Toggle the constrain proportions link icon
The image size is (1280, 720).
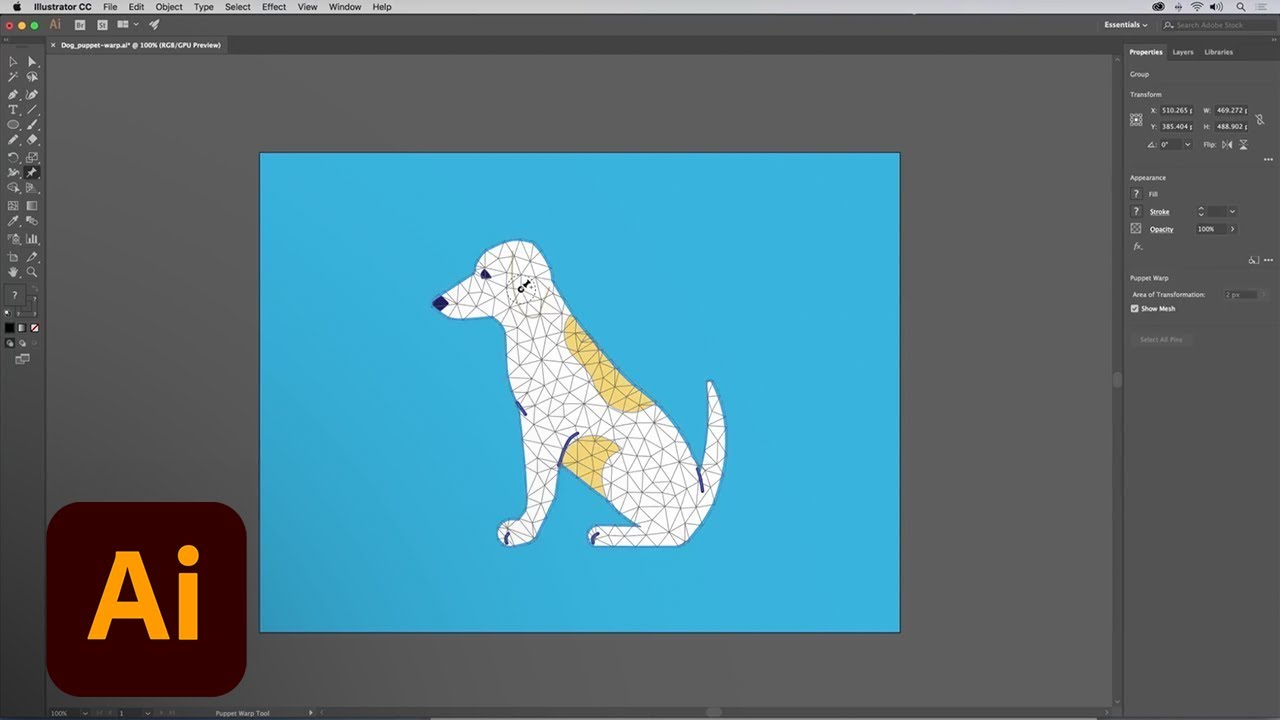click(1260, 119)
